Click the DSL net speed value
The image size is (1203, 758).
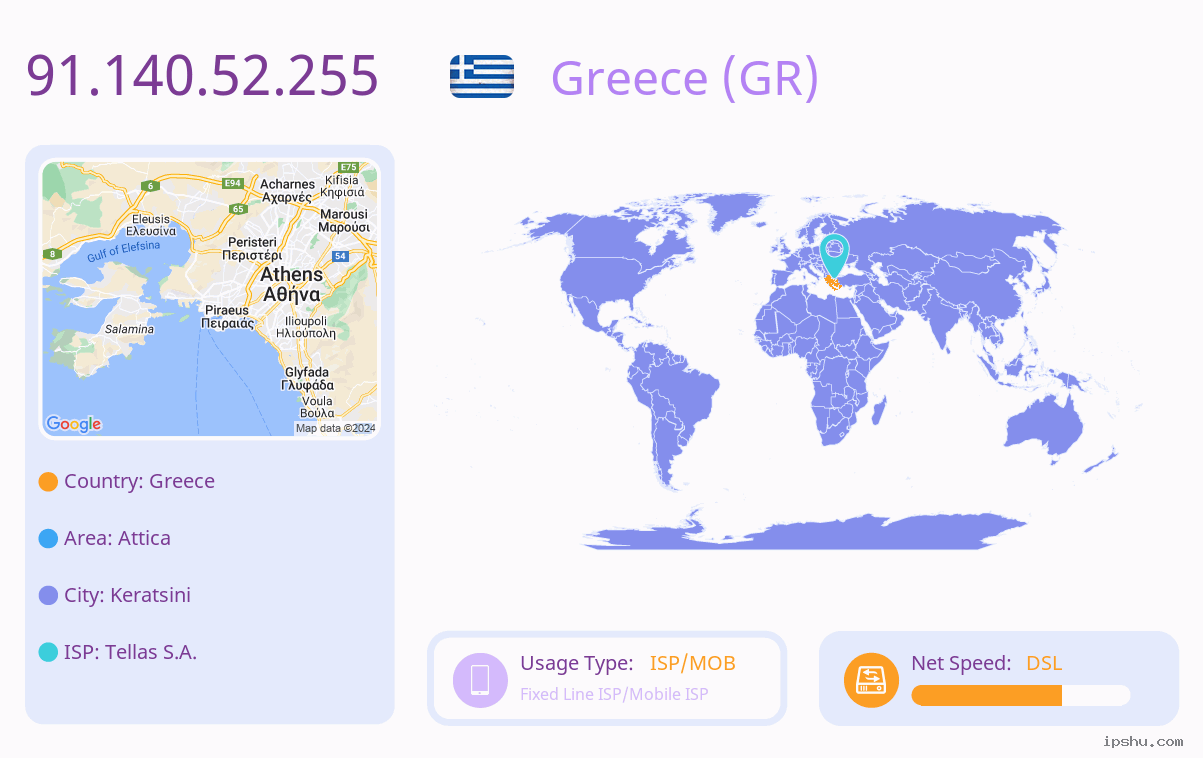click(x=1044, y=663)
